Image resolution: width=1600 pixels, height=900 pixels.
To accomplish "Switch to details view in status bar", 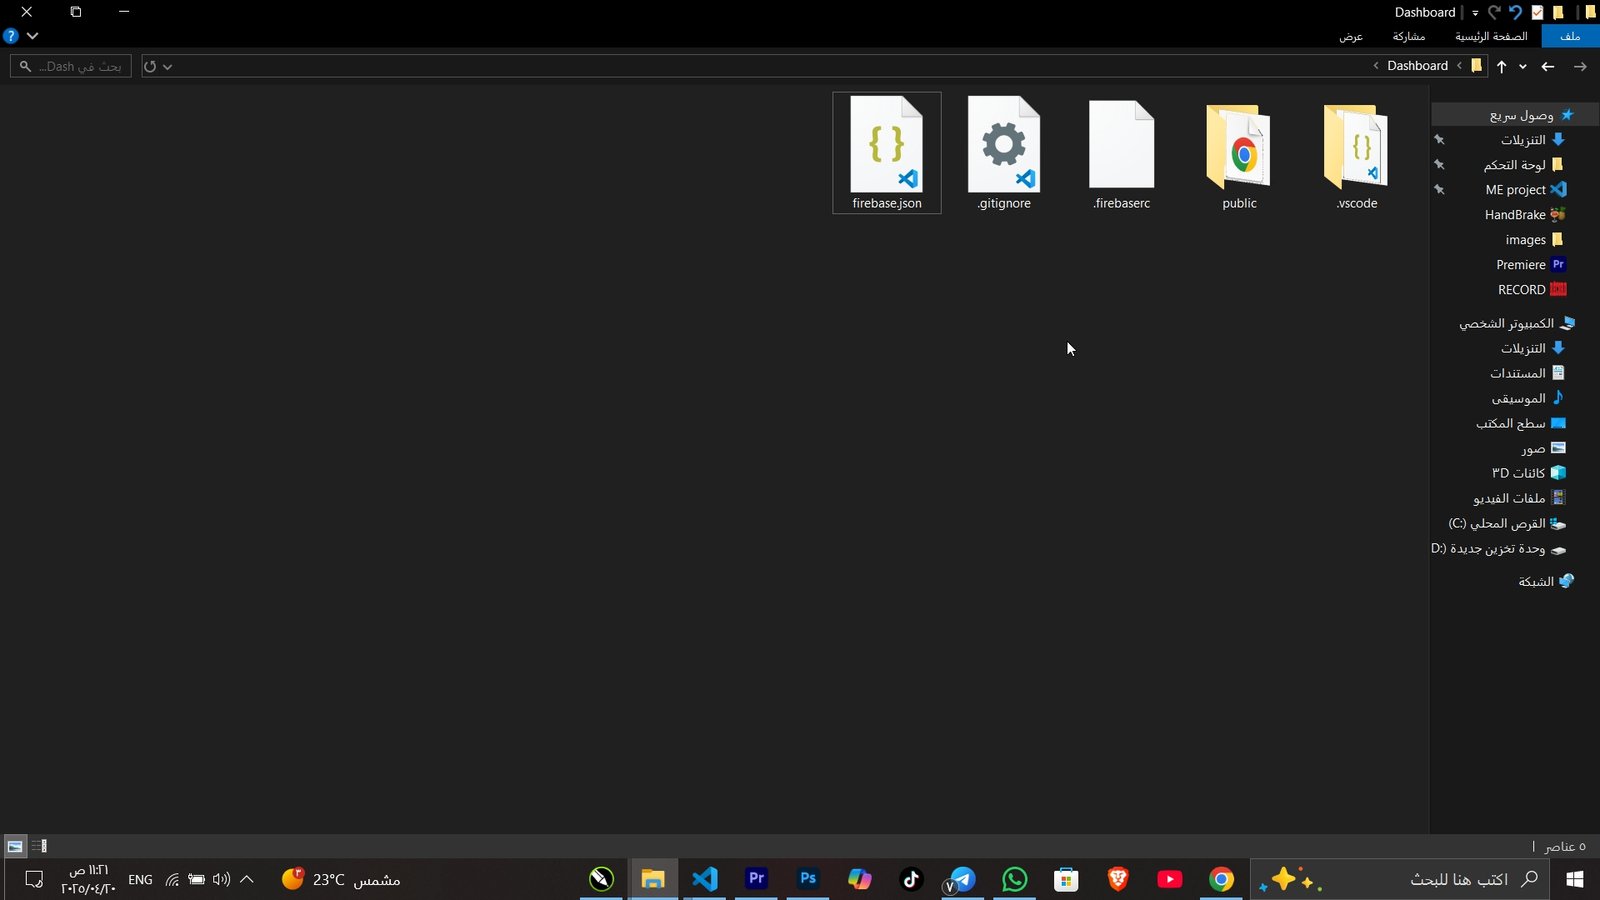I will [39, 846].
